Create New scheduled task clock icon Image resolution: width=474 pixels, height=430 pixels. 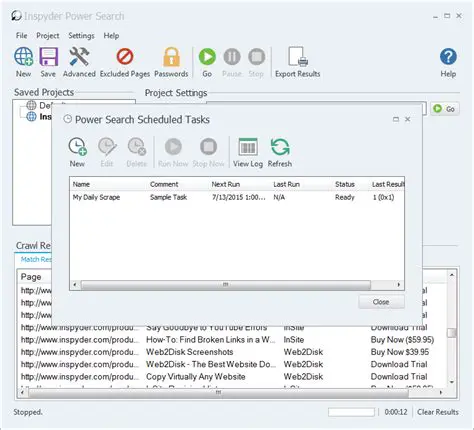click(x=77, y=147)
